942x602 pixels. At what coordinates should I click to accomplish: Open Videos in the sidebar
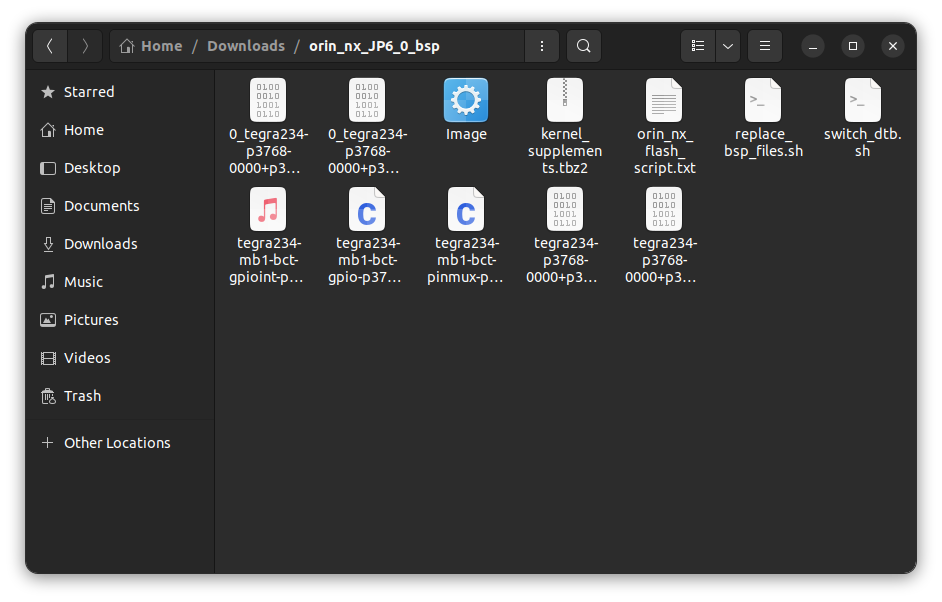tap(120, 358)
